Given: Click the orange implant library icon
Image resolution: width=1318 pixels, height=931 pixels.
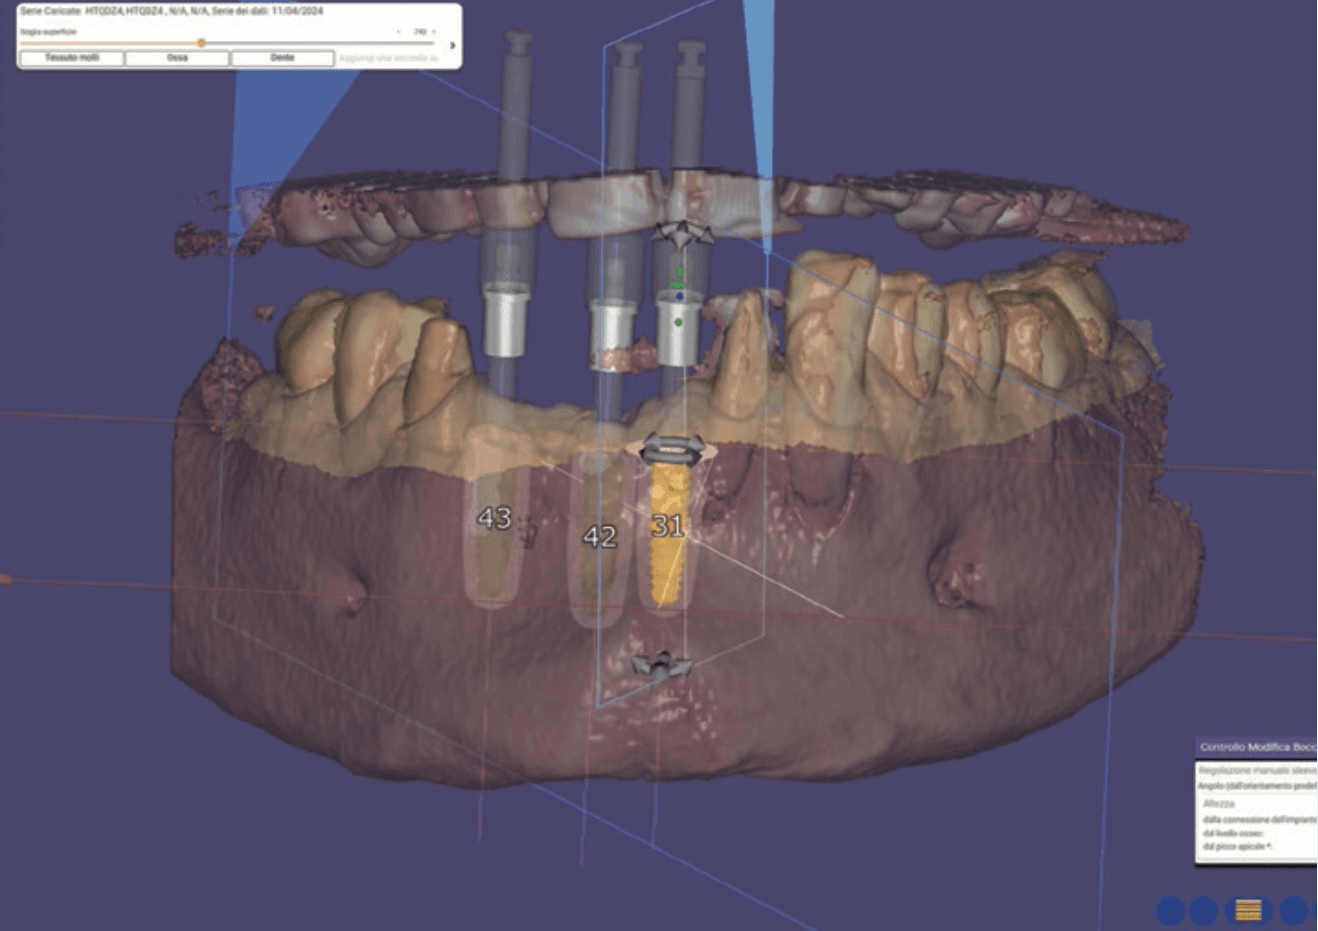Looking at the screenshot, I should point(1248,910).
